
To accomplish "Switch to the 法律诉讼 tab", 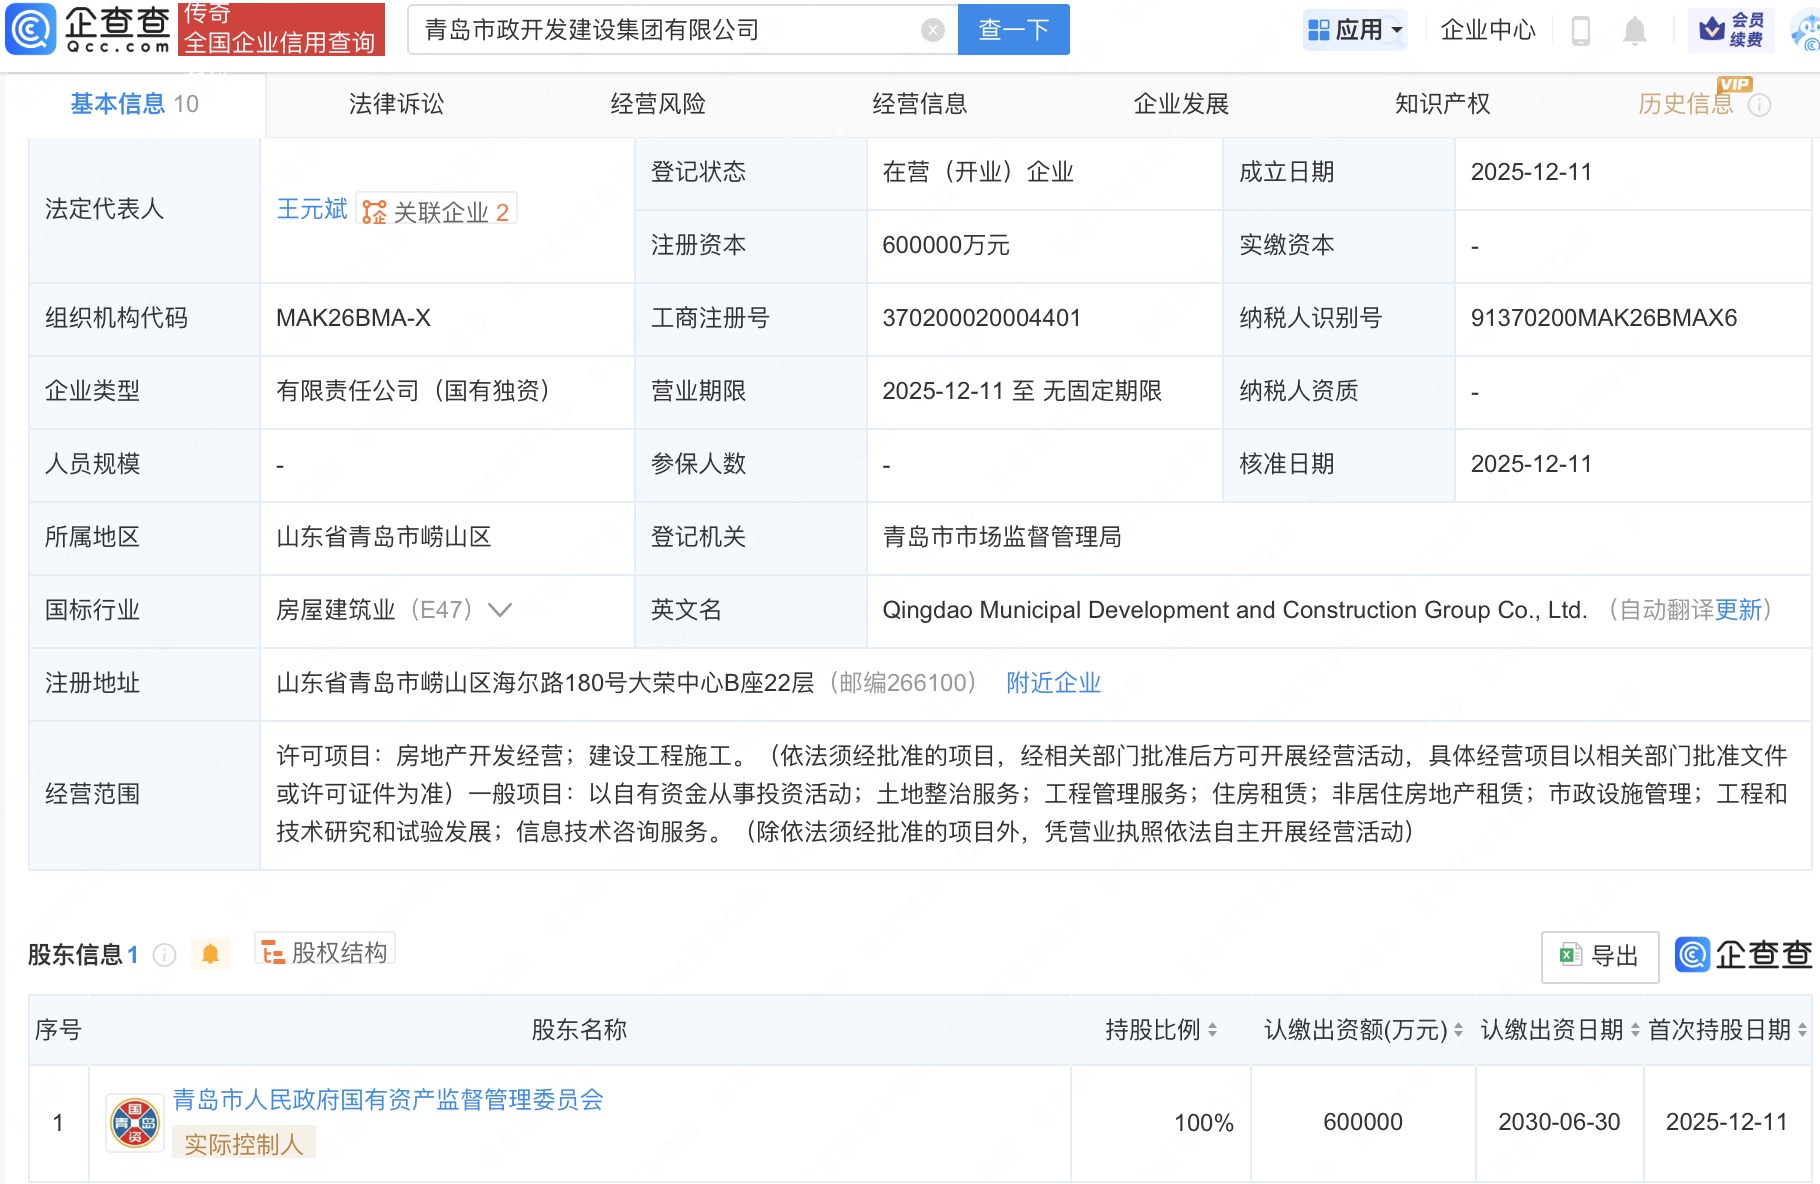I will (x=396, y=104).
